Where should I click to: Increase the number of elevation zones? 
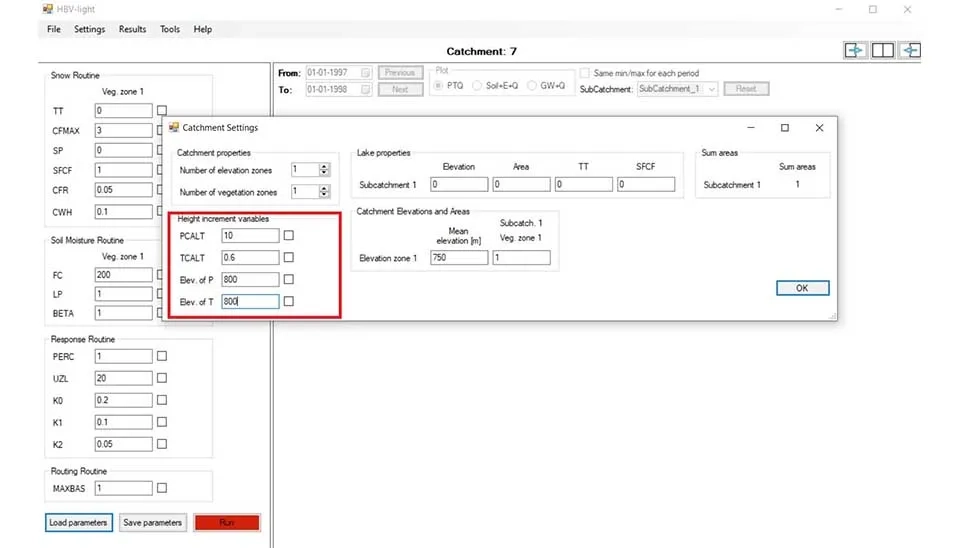tap(324, 167)
